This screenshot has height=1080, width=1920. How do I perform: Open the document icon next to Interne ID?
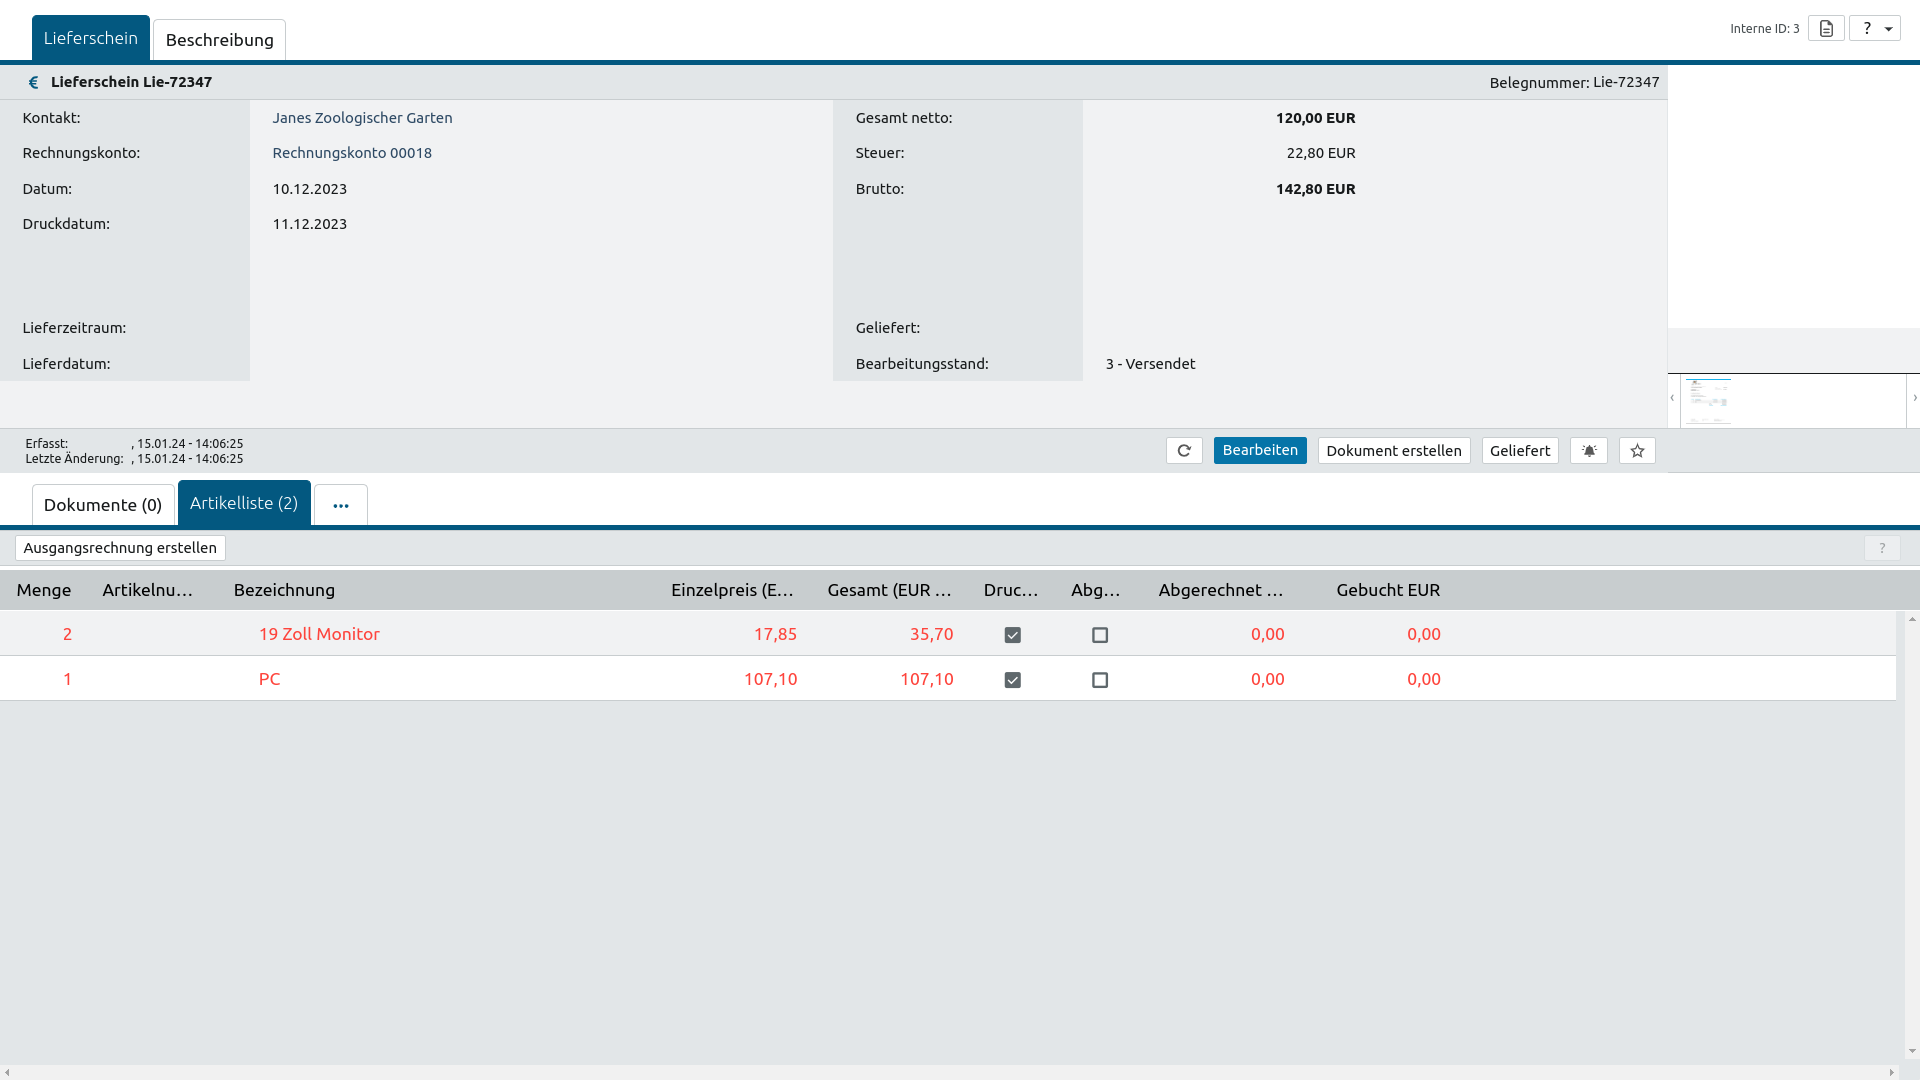(x=1826, y=28)
